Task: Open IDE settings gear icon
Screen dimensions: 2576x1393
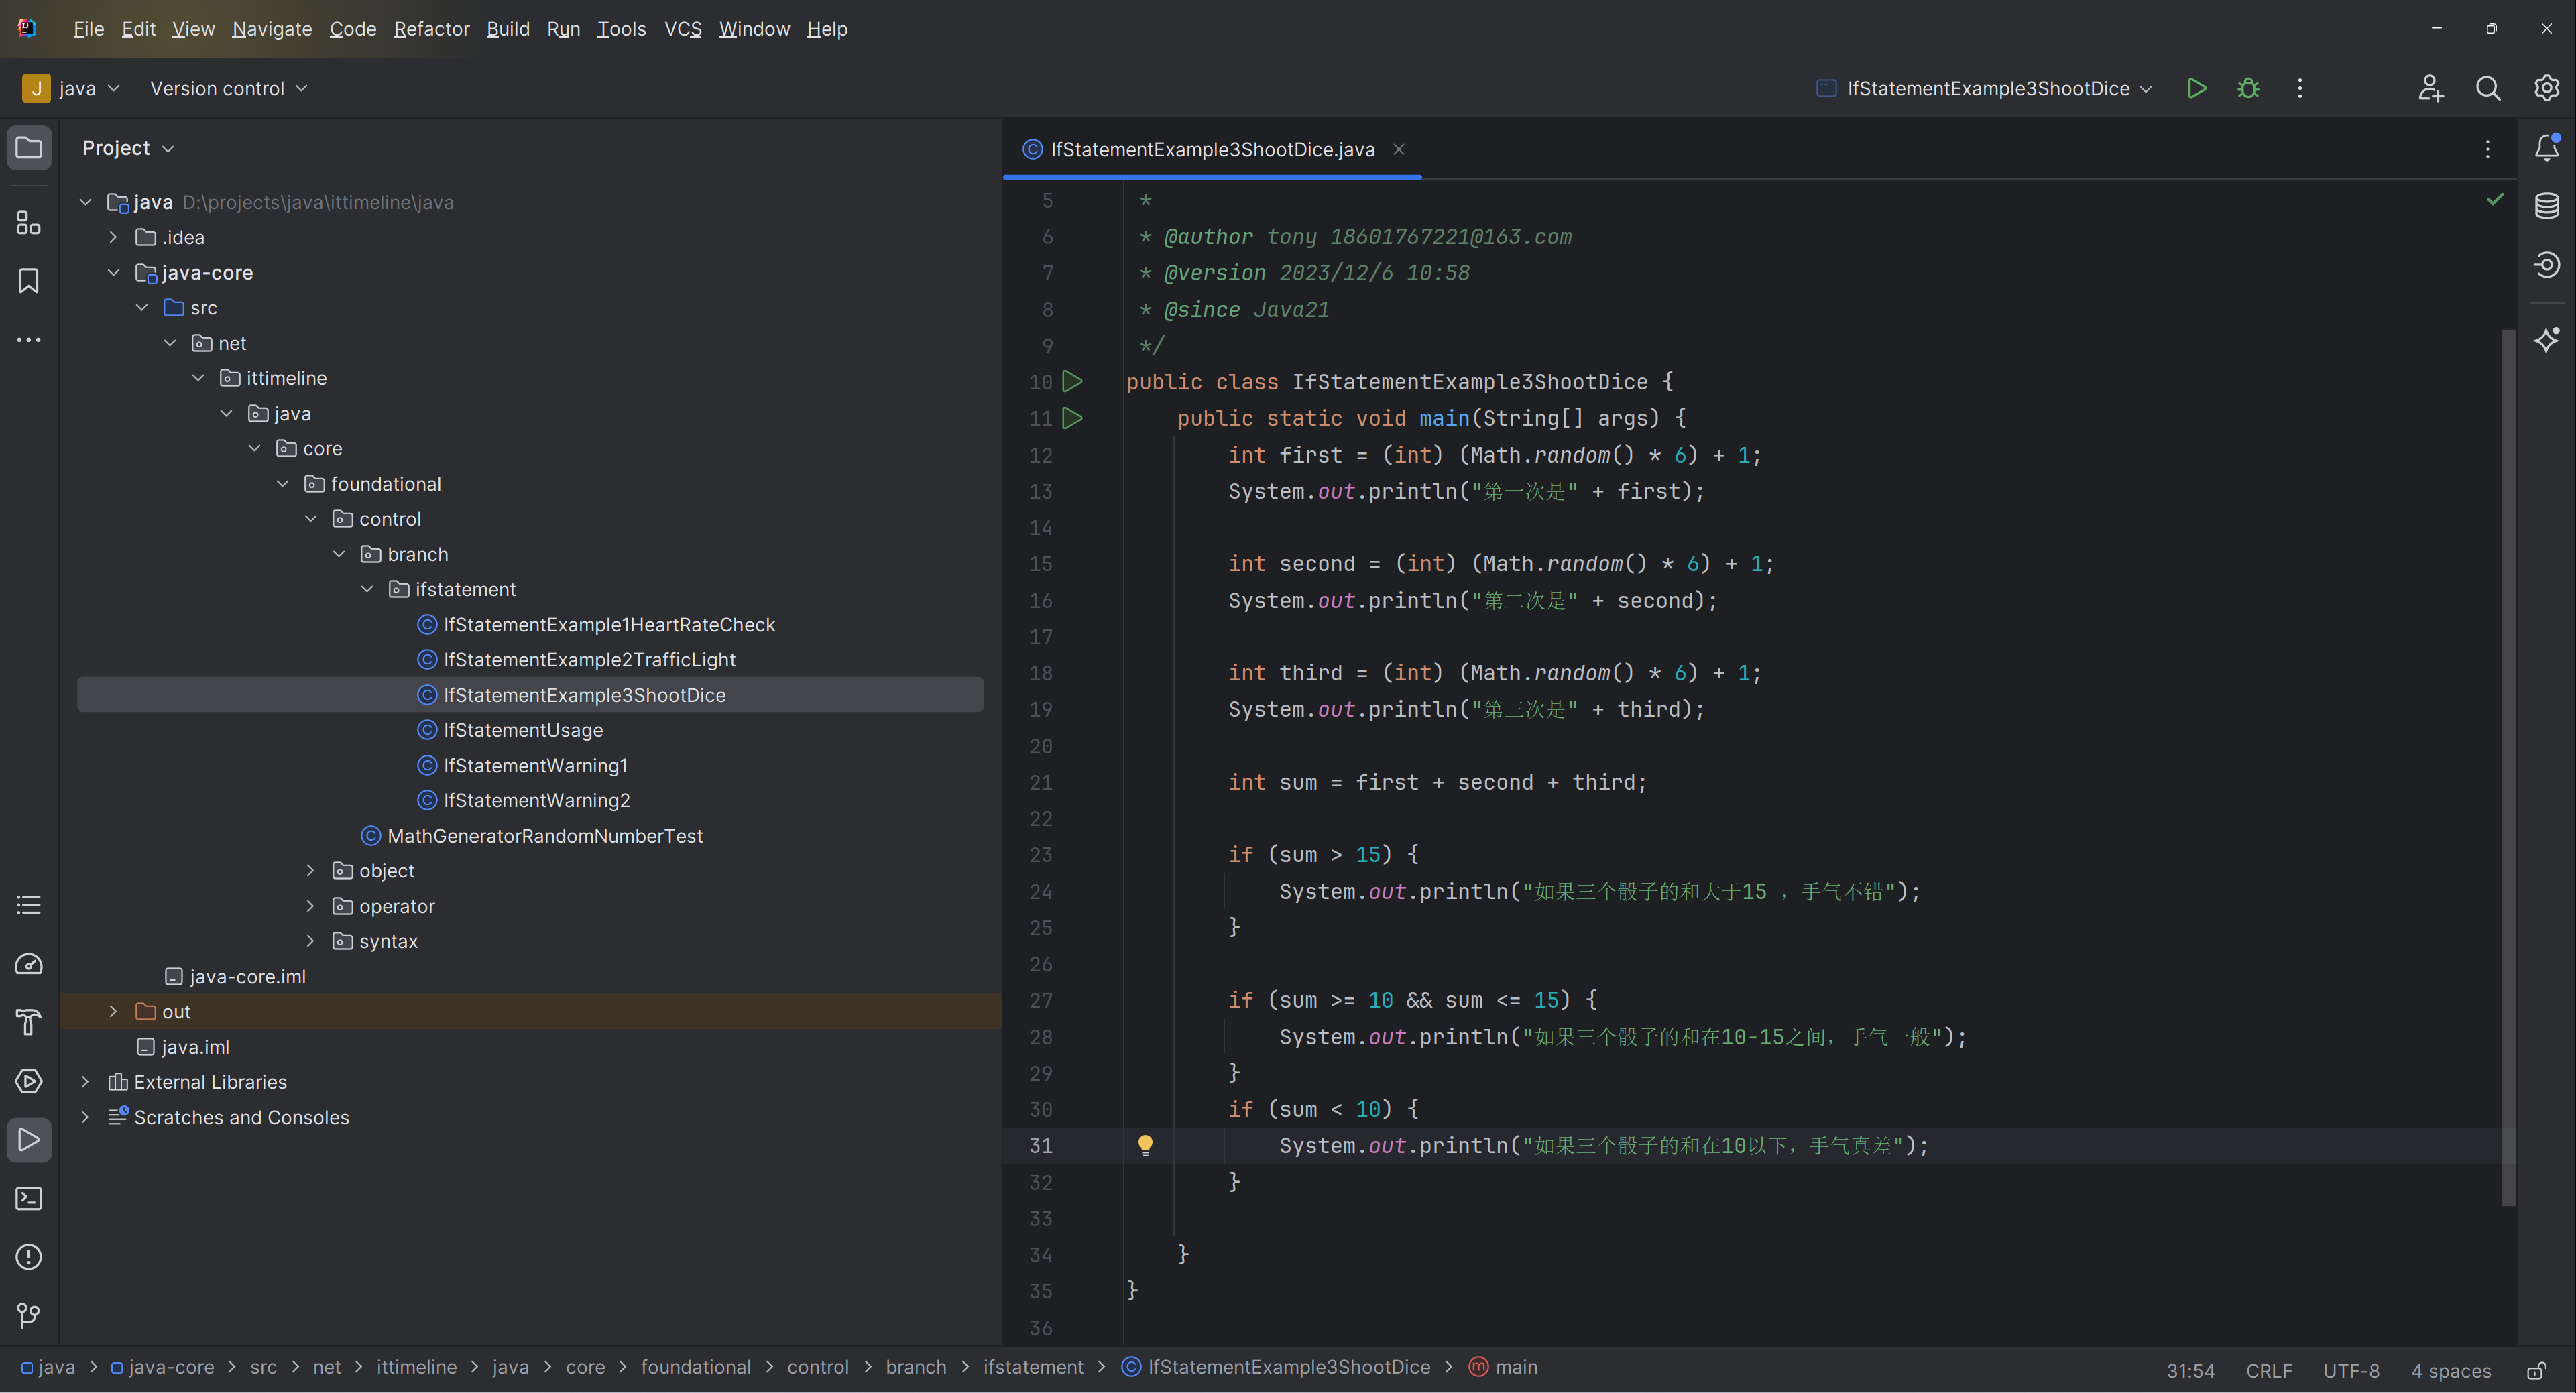Action: pyautogui.click(x=2546, y=88)
